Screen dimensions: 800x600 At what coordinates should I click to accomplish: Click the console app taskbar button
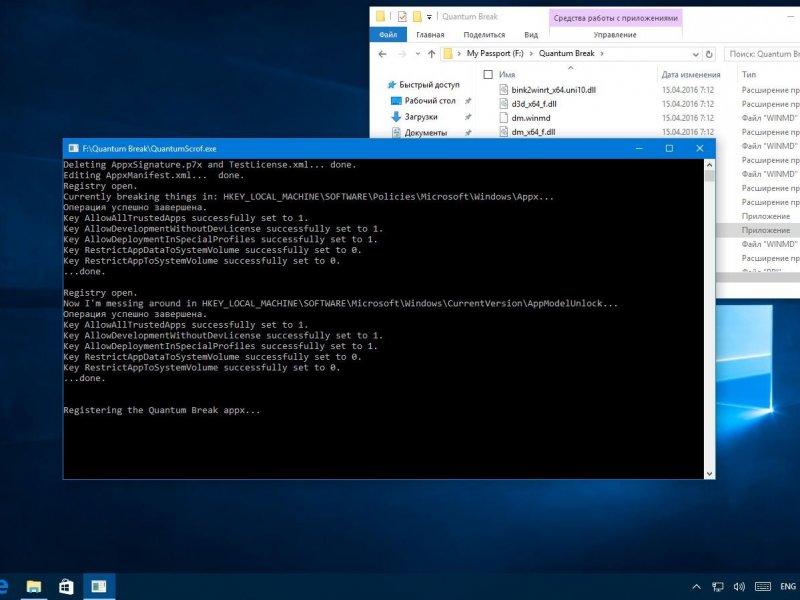[99, 586]
